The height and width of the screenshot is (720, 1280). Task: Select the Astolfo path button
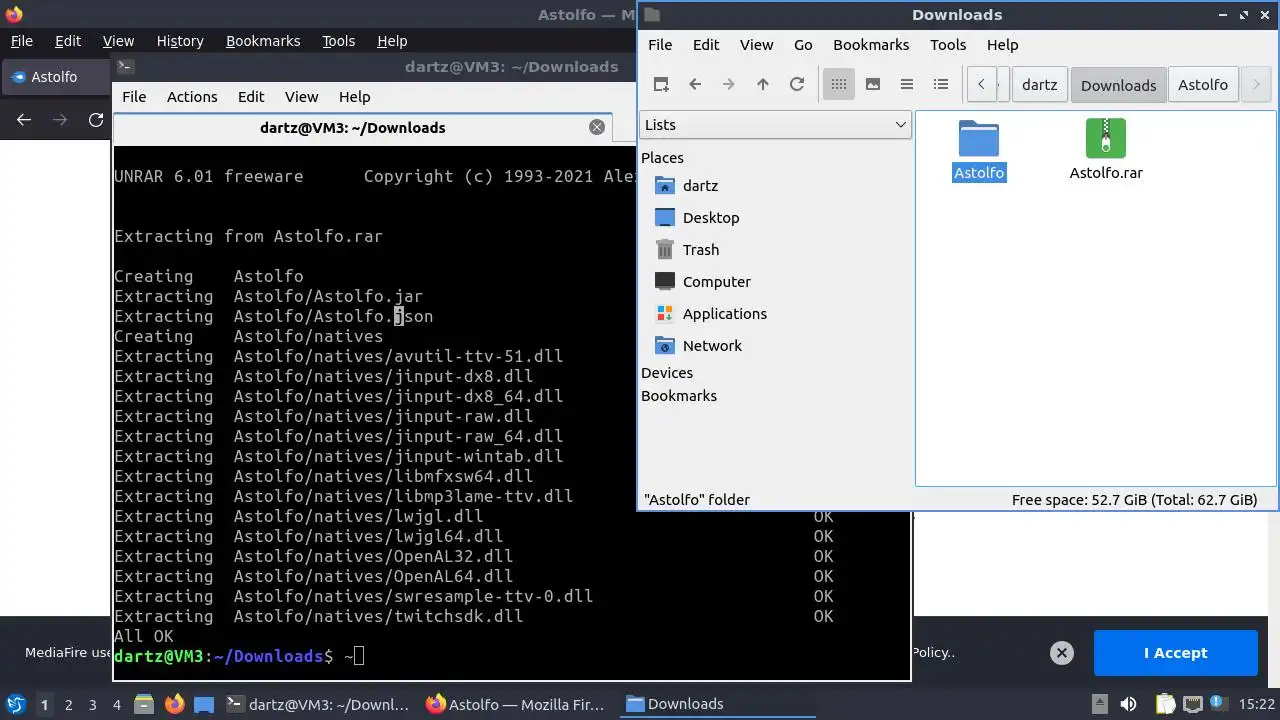tap(1203, 84)
